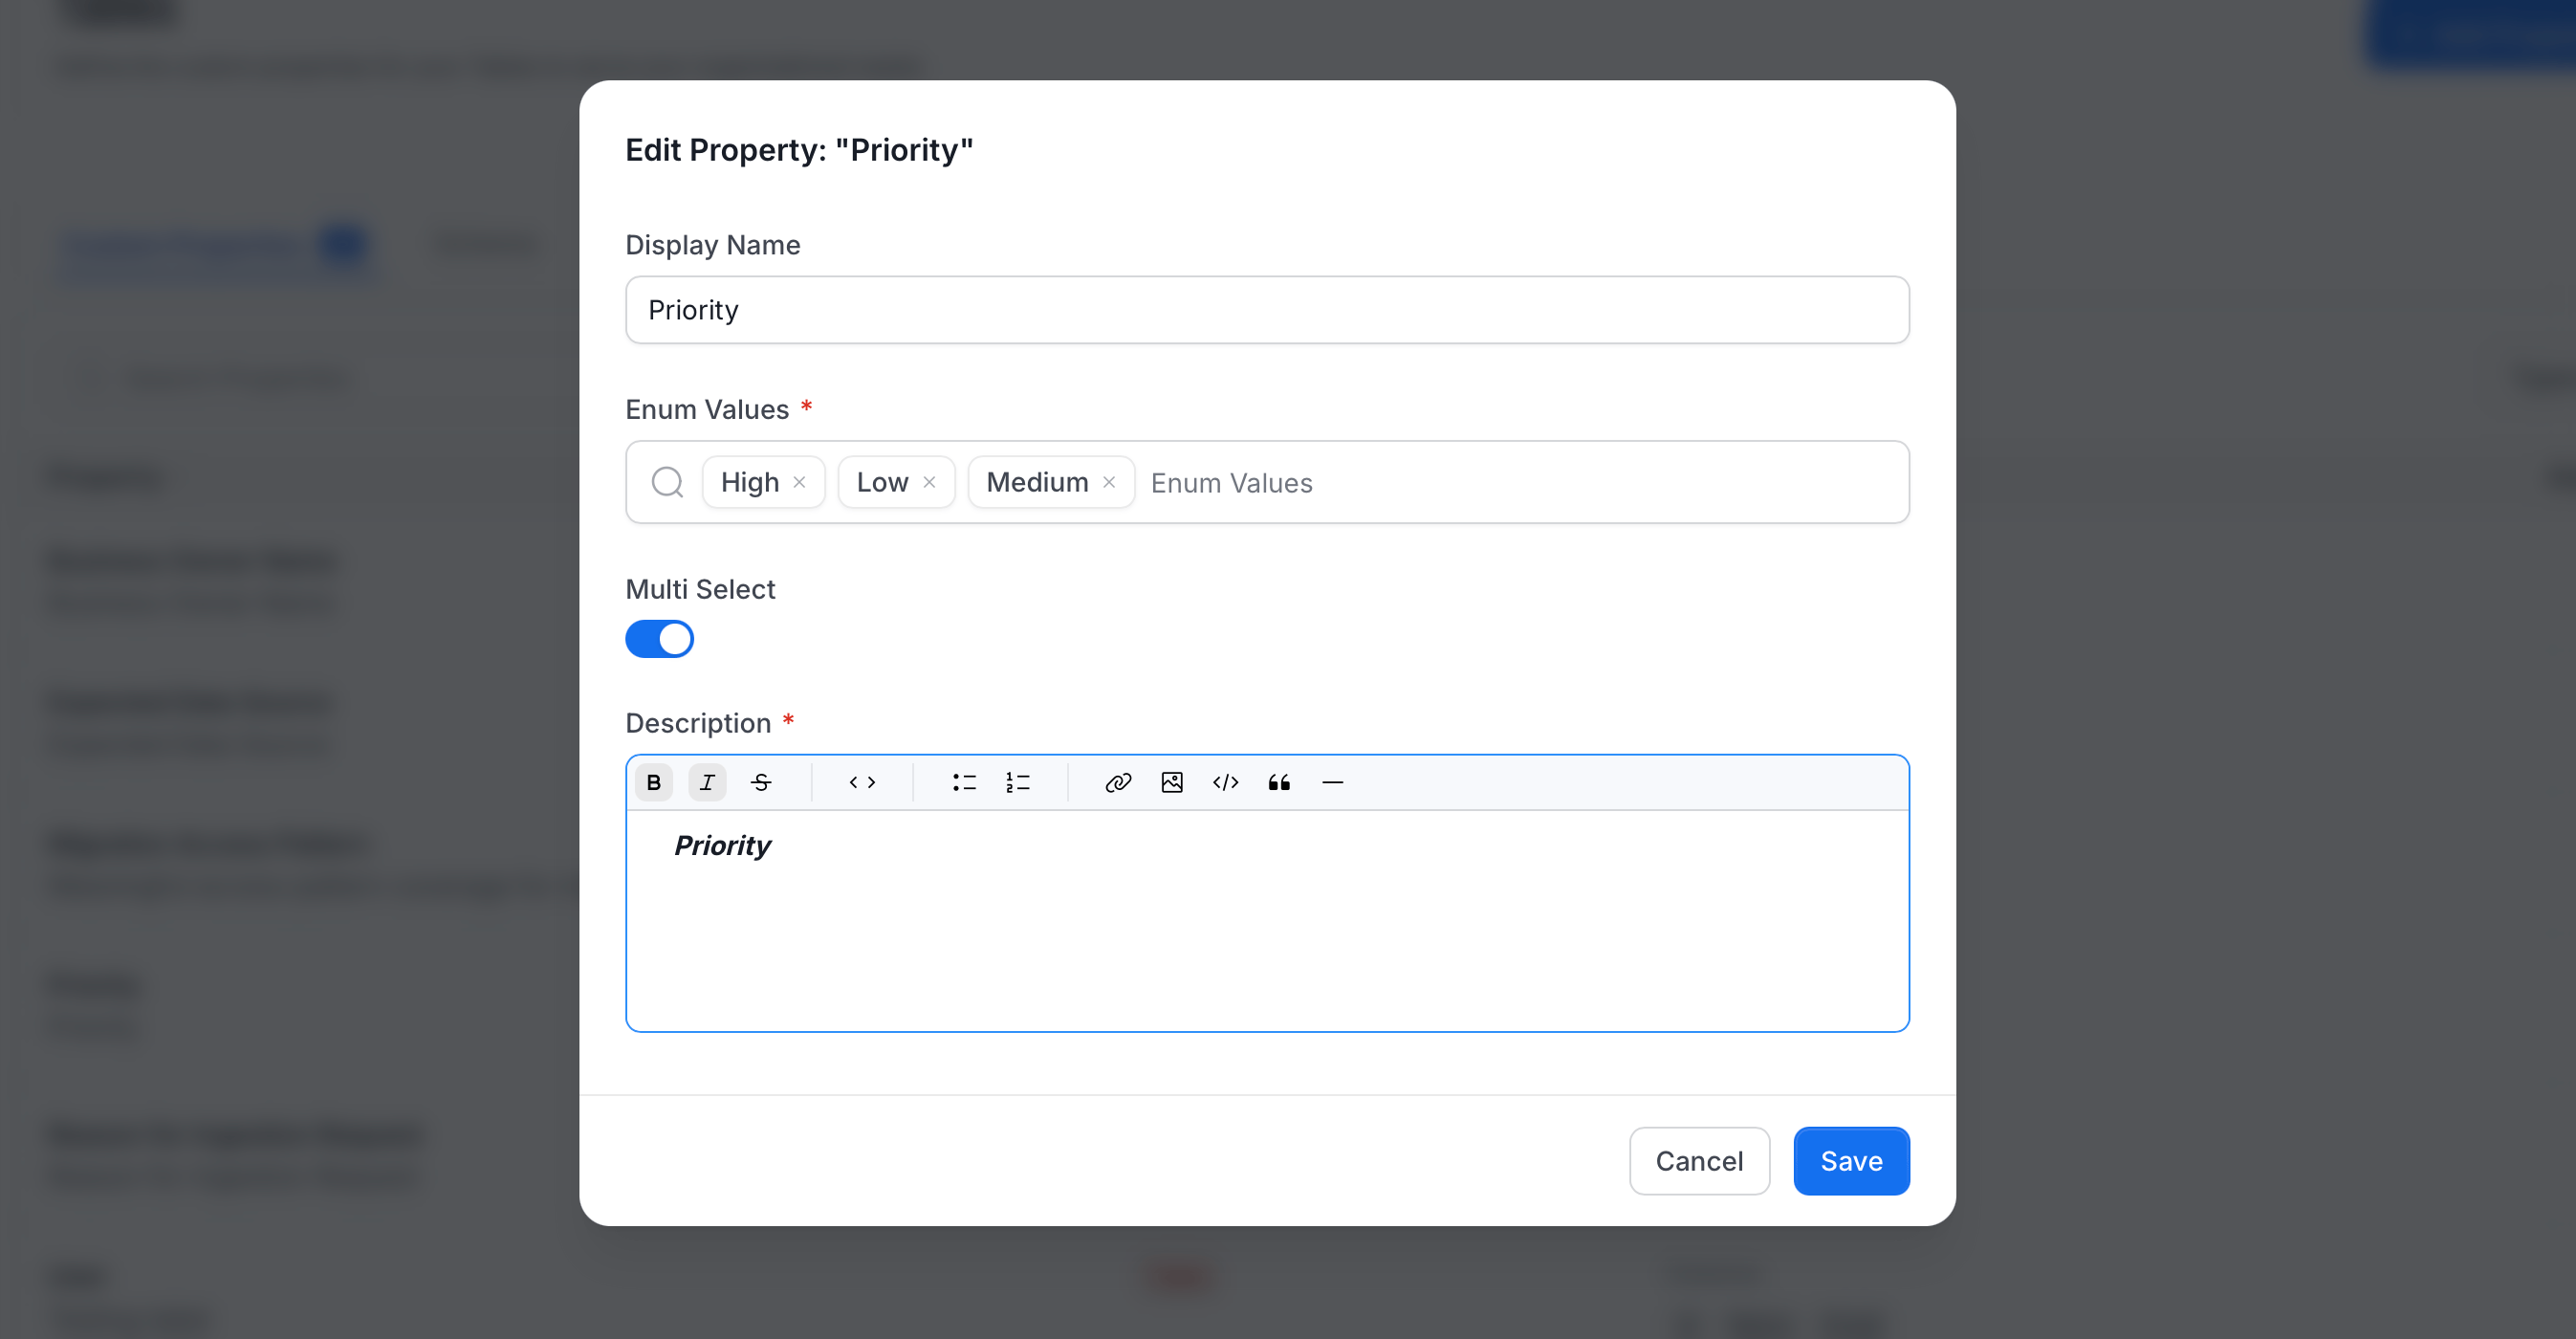Insert code block in description
Image resolution: width=2576 pixels, height=1339 pixels.
pos(1226,782)
